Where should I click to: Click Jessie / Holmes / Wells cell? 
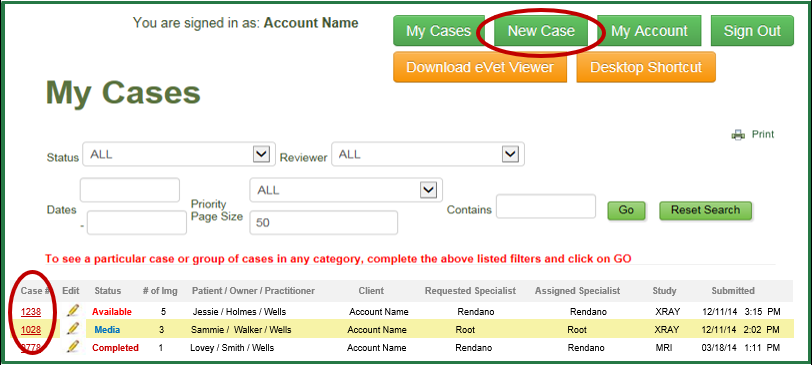coord(239,312)
